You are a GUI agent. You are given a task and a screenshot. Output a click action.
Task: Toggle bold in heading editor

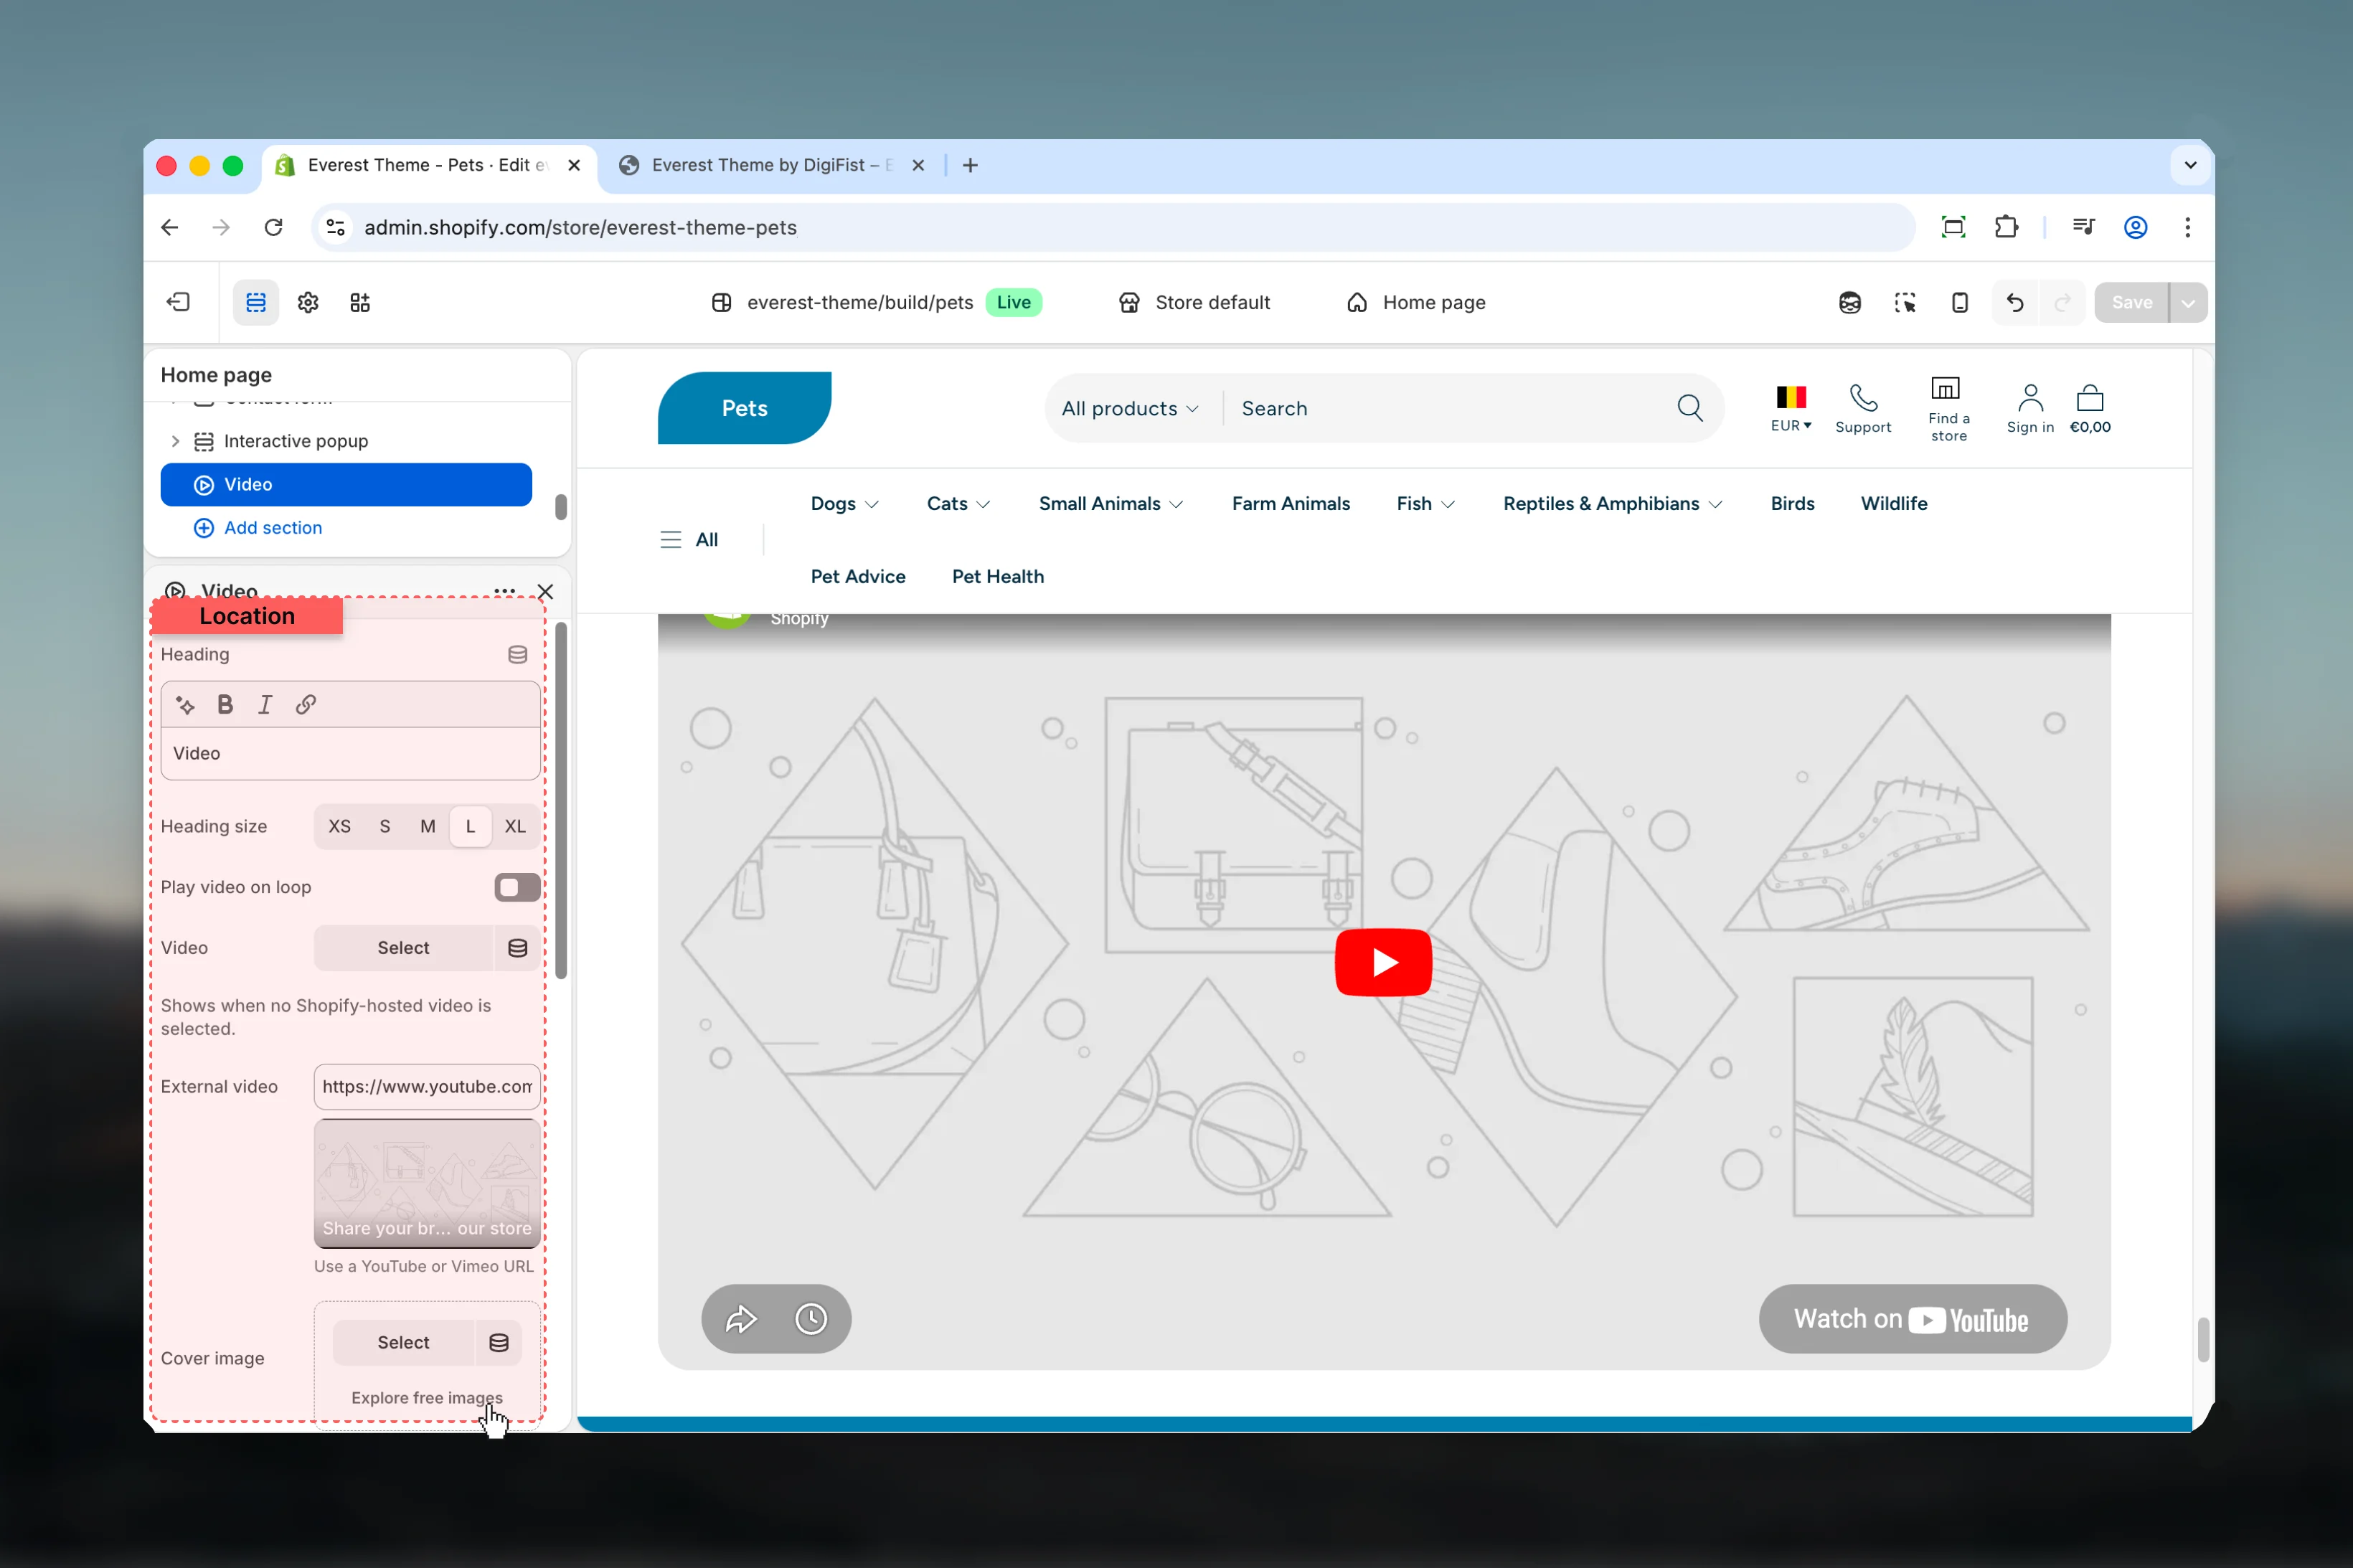point(225,705)
